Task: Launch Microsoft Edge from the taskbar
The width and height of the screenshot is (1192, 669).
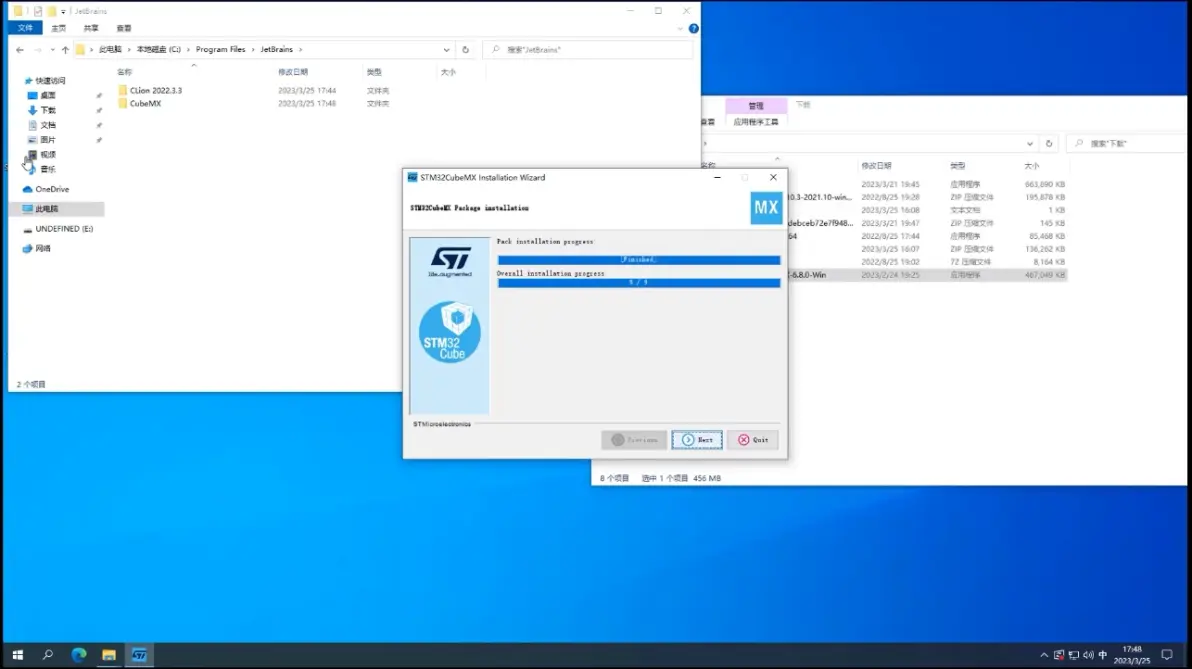Action: coord(78,655)
